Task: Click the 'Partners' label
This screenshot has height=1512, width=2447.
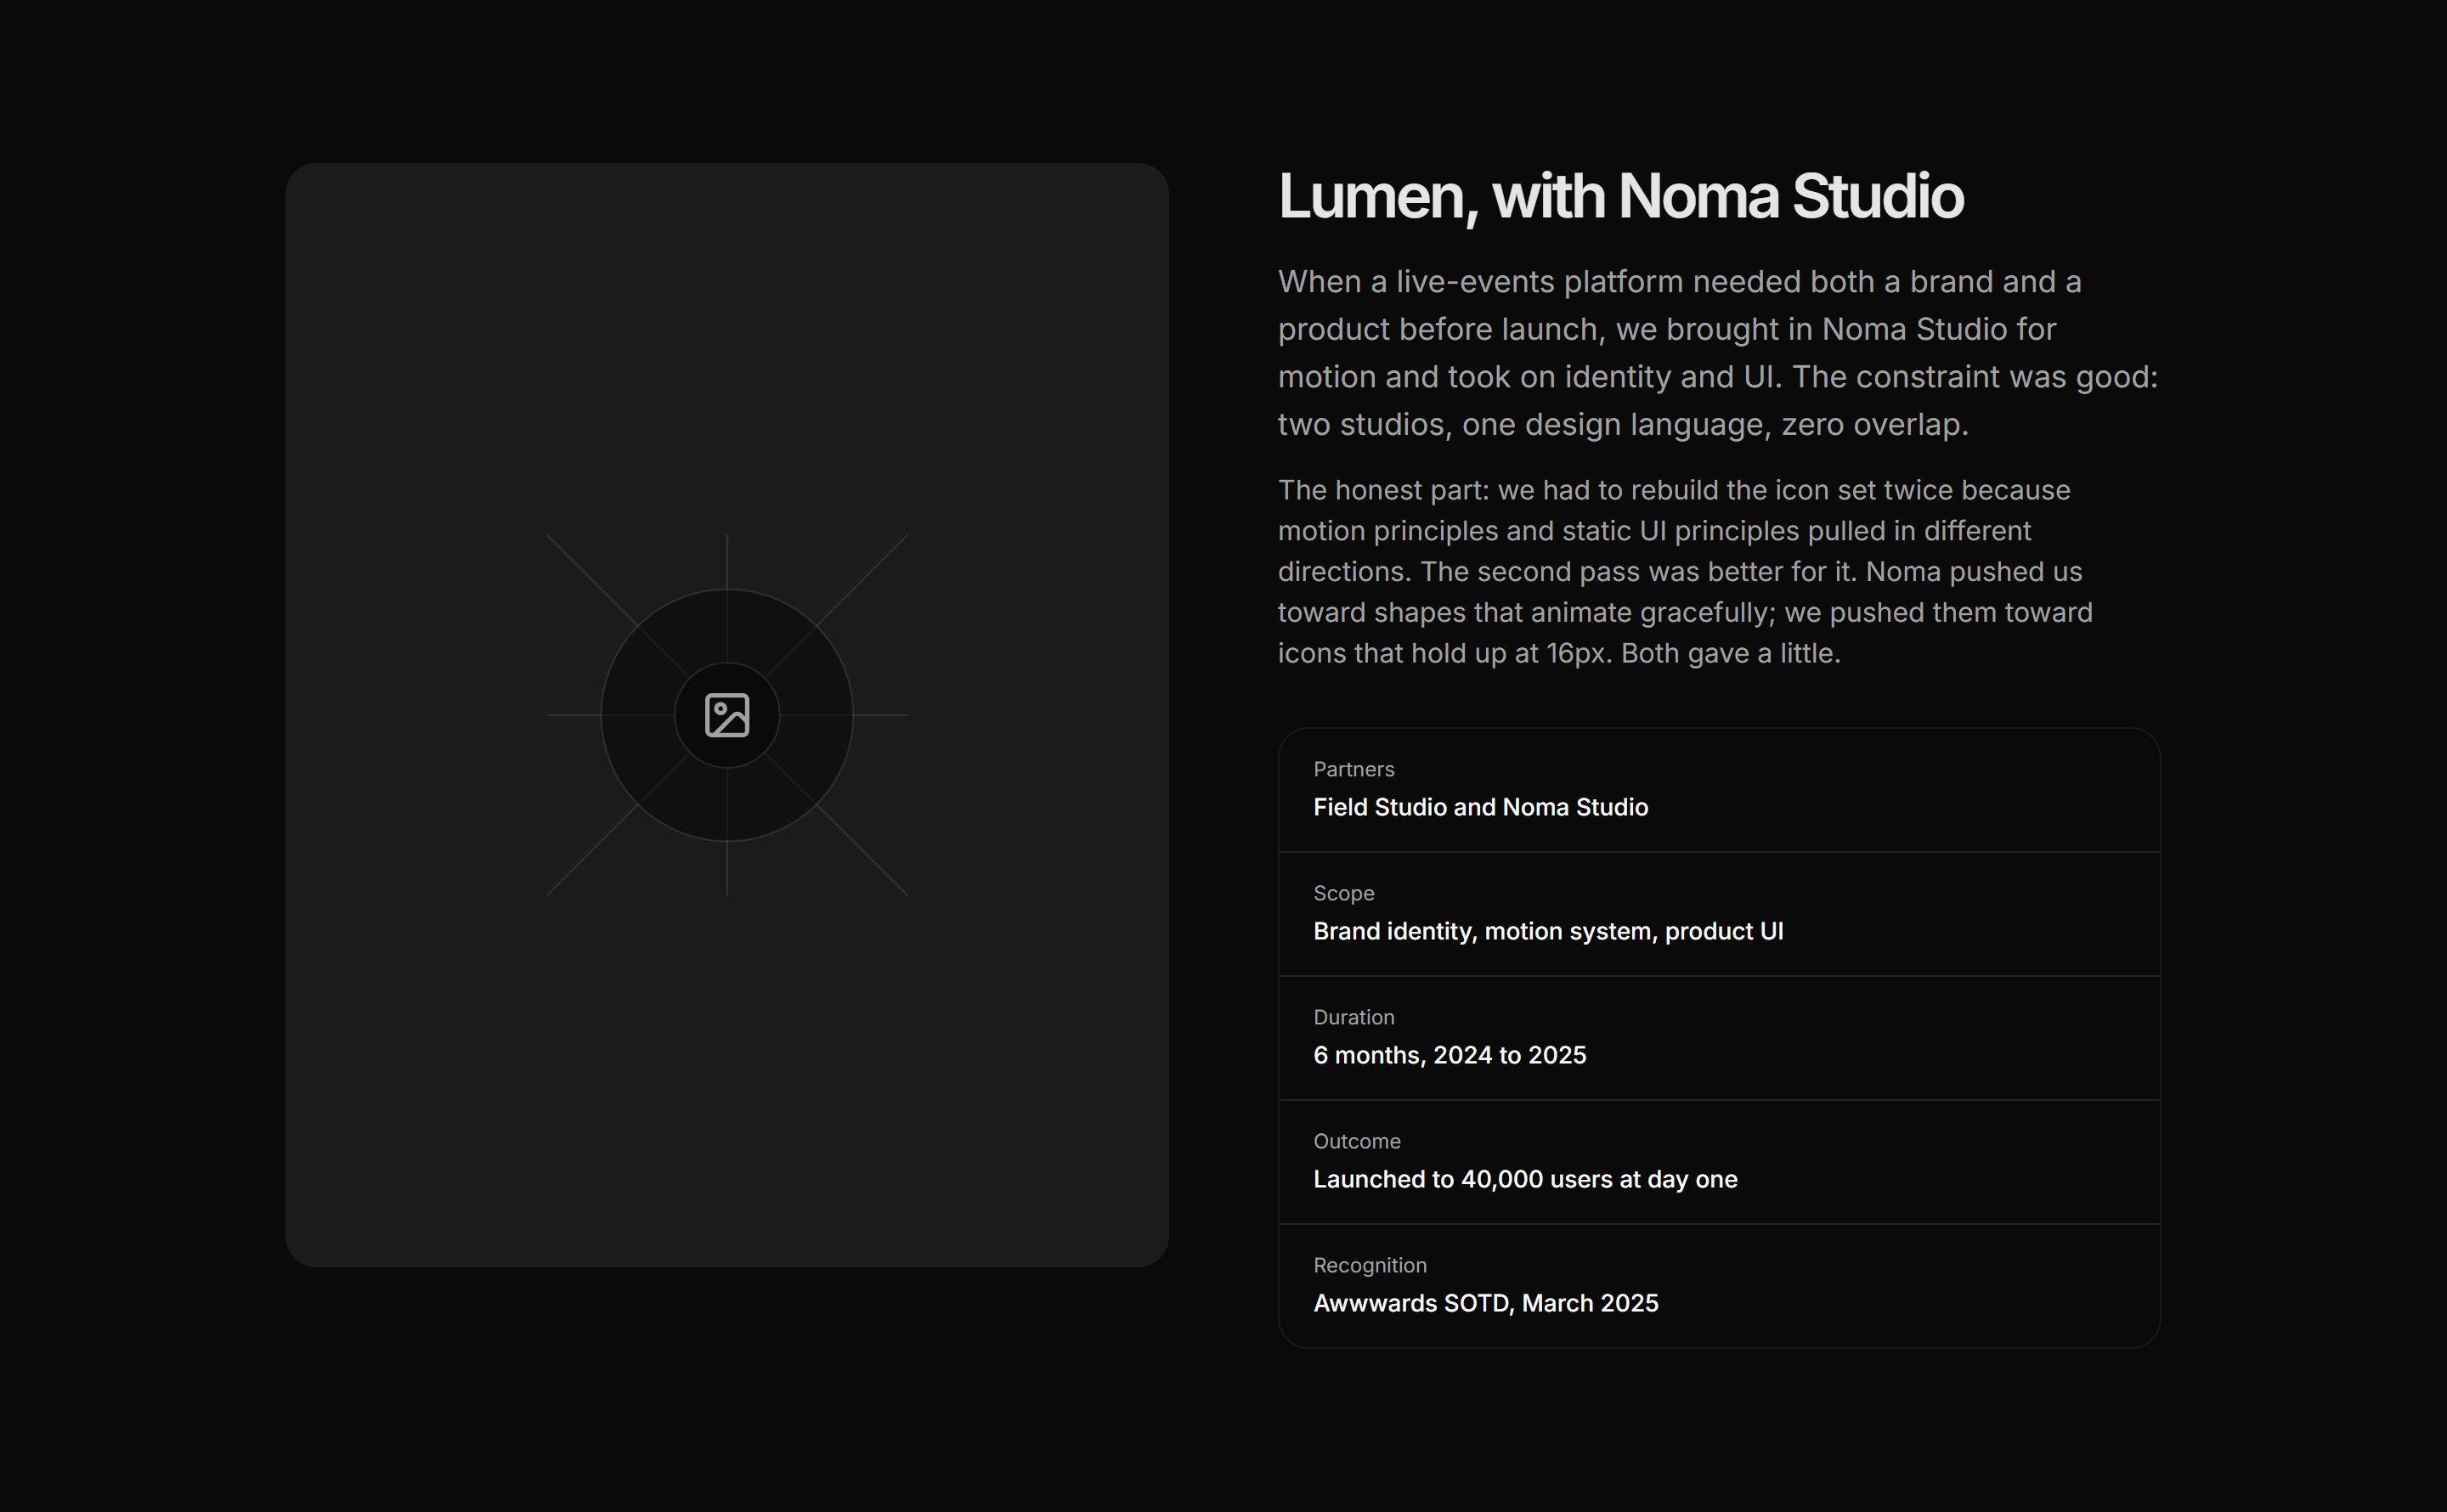Action: click(x=1353, y=769)
